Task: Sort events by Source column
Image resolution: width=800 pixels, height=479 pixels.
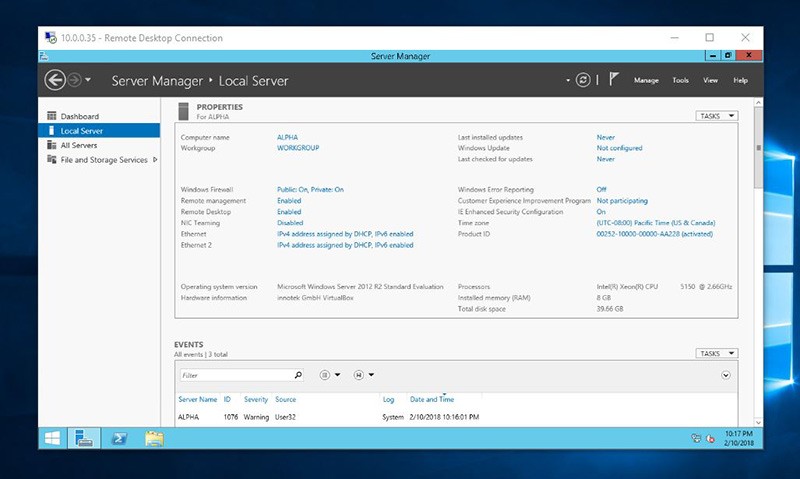Action: 285,399
